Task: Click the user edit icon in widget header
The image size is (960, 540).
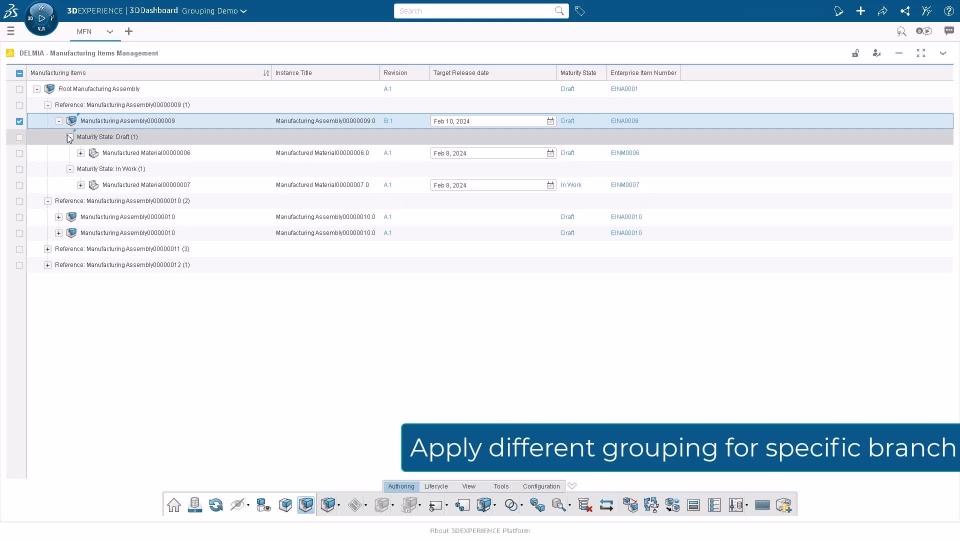Action: pos(877,53)
